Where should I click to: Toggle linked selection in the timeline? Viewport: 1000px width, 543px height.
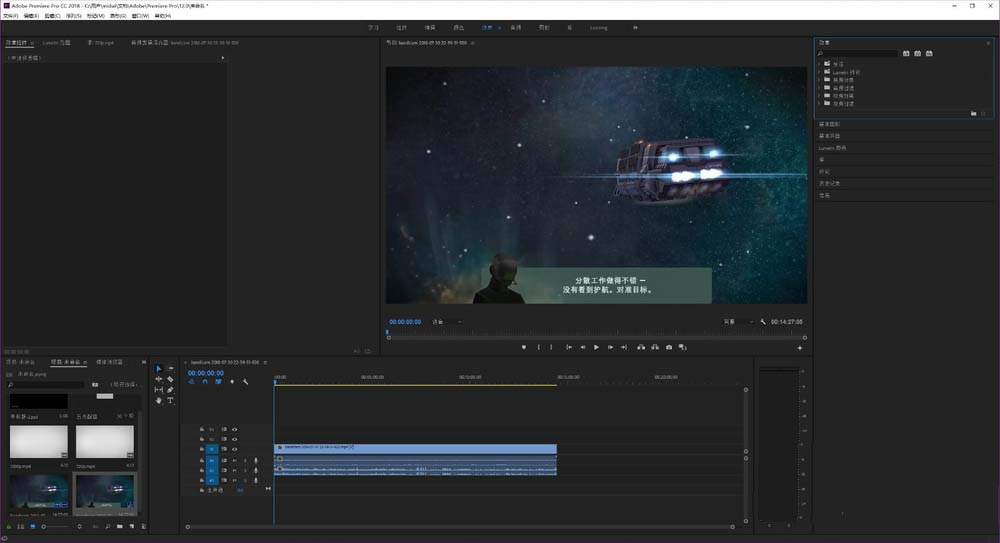(x=218, y=382)
